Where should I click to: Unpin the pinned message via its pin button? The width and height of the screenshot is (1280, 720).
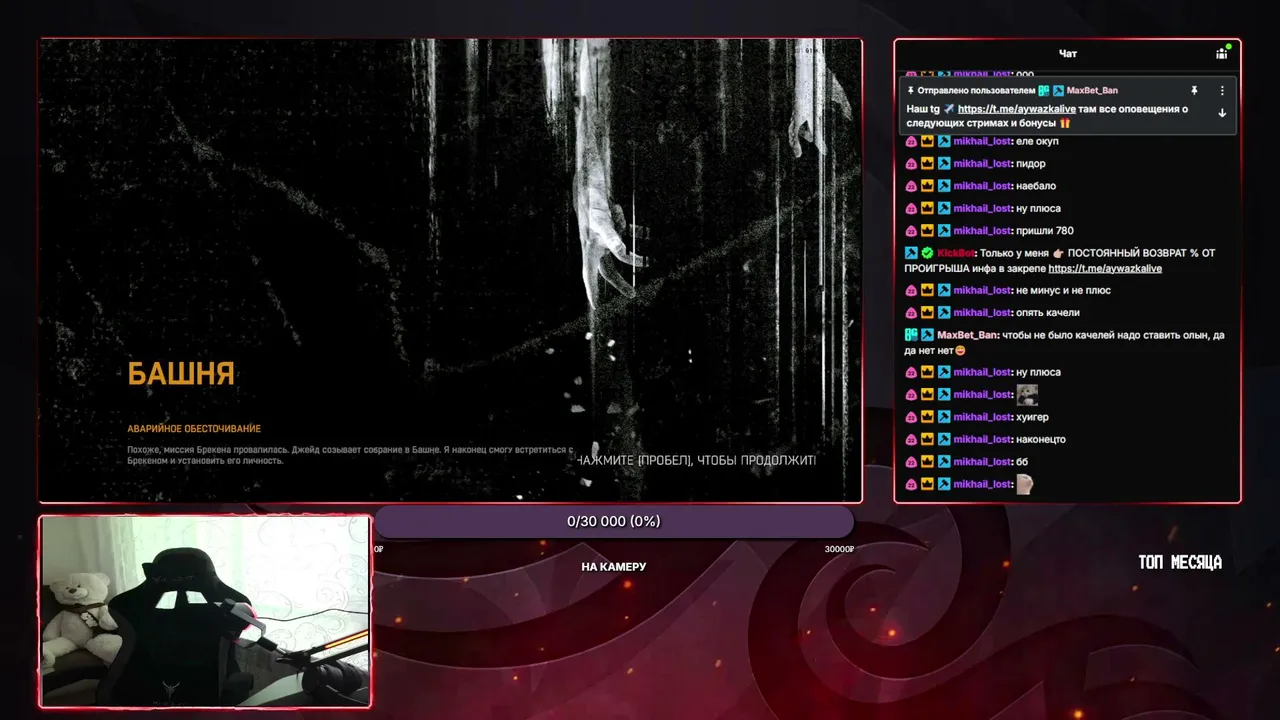1193,90
